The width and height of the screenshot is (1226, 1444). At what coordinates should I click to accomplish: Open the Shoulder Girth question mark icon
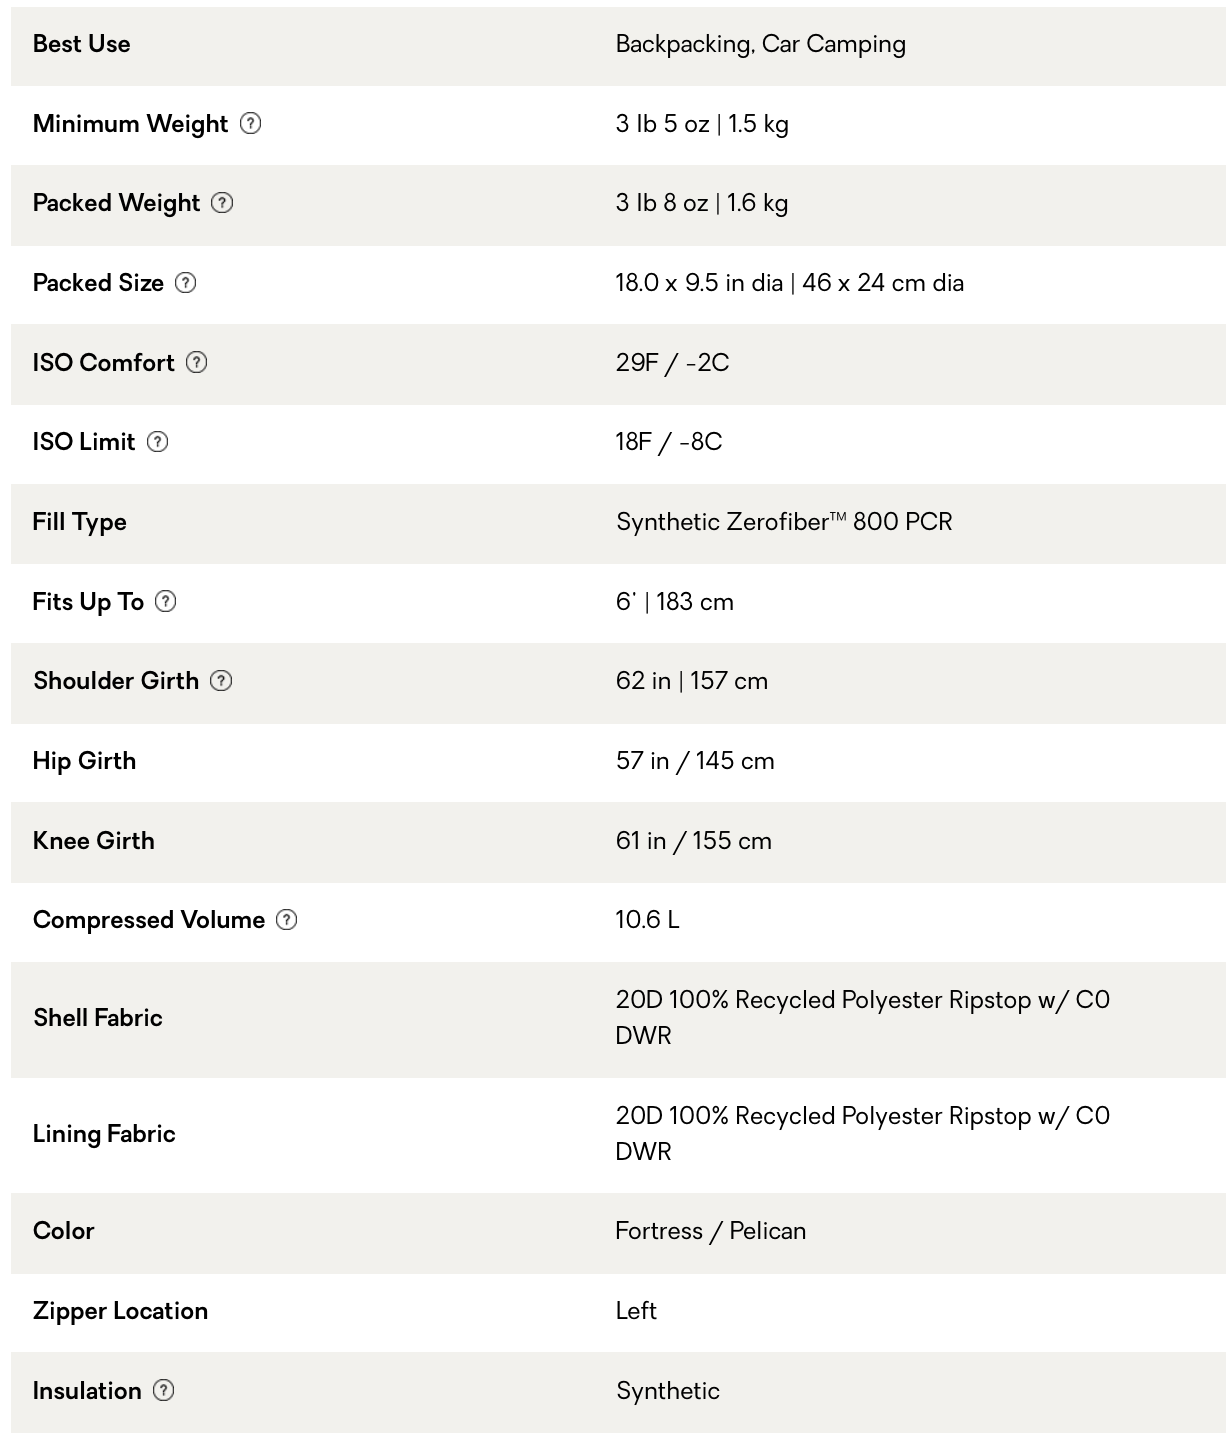tap(221, 681)
